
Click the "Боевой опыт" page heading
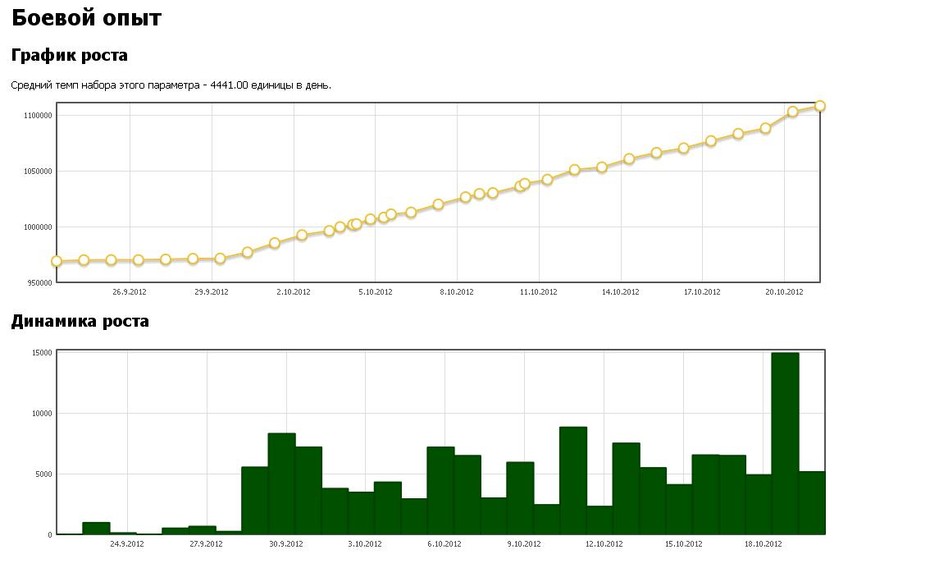click(86, 18)
